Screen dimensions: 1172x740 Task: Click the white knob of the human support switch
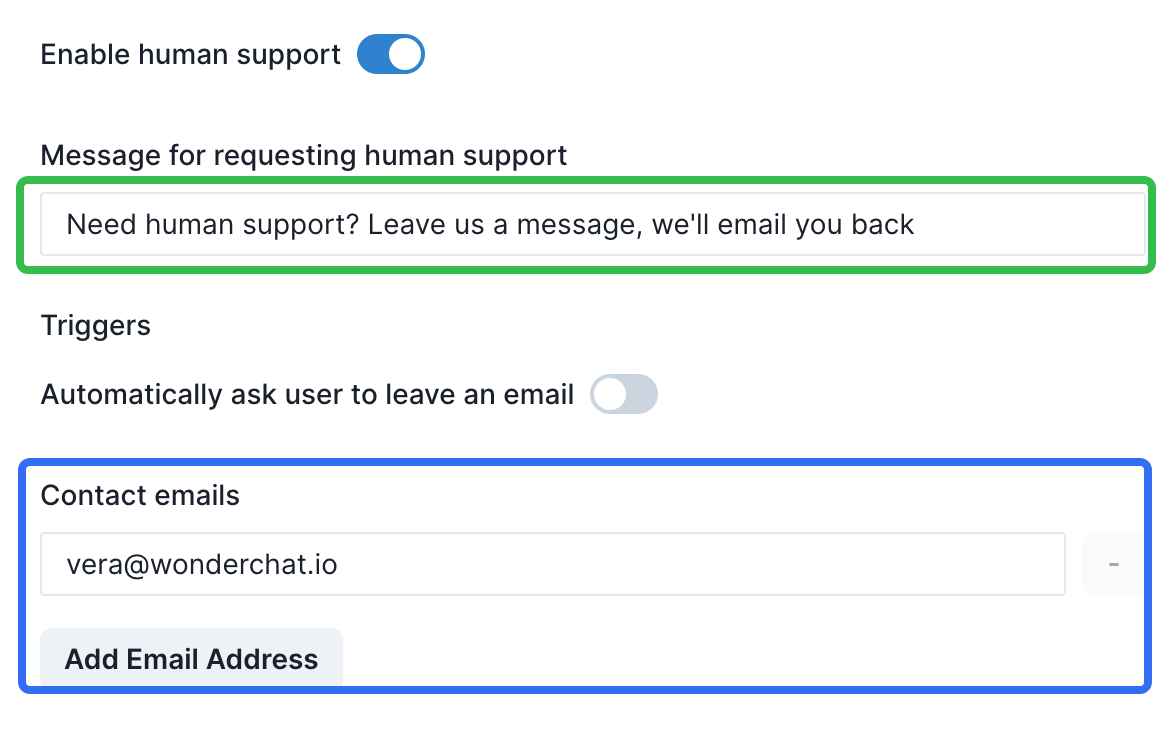click(405, 55)
